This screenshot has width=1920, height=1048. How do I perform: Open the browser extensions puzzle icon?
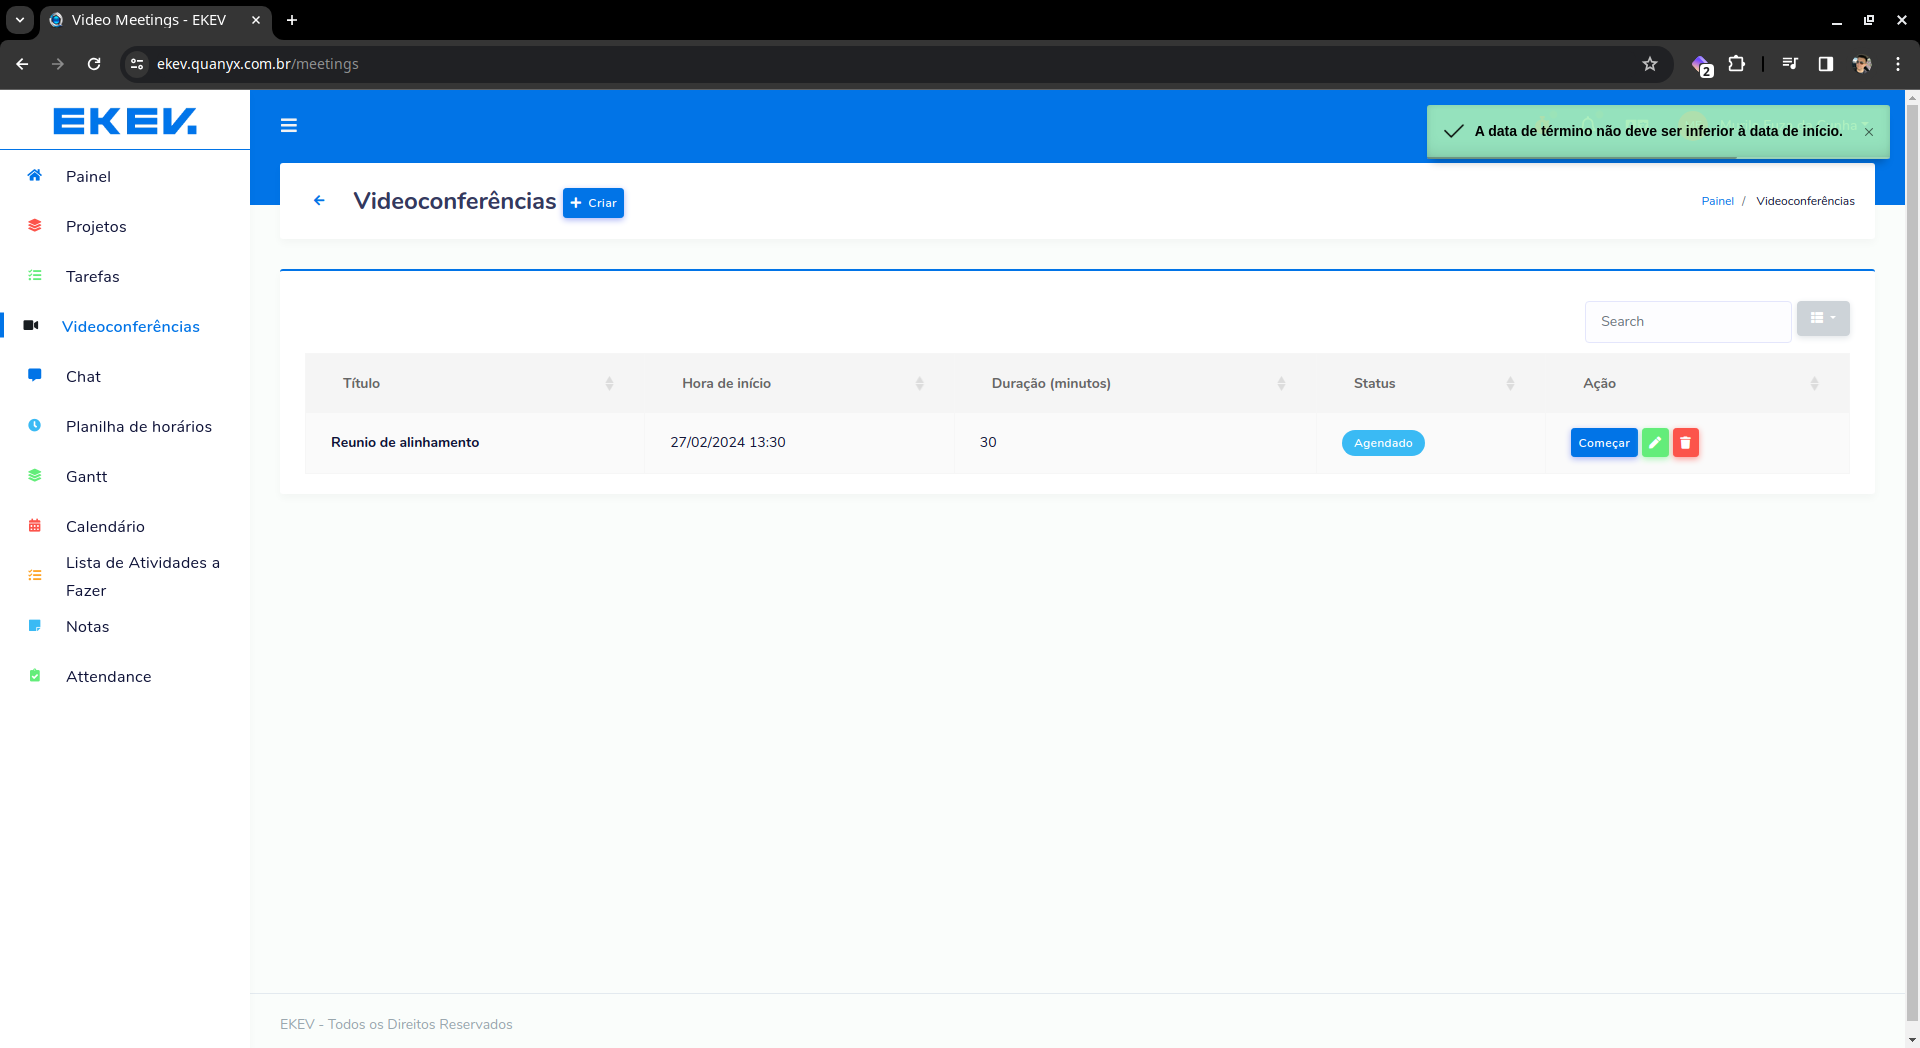(1737, 64)
